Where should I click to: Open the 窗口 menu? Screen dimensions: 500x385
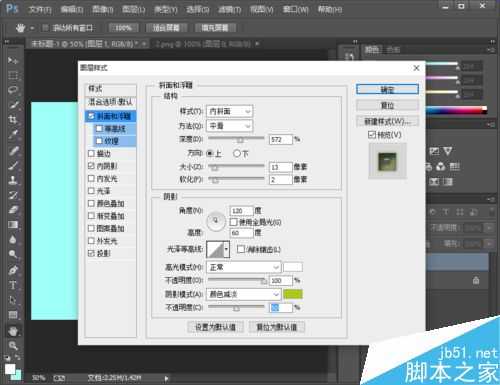(x=296, y=9)
